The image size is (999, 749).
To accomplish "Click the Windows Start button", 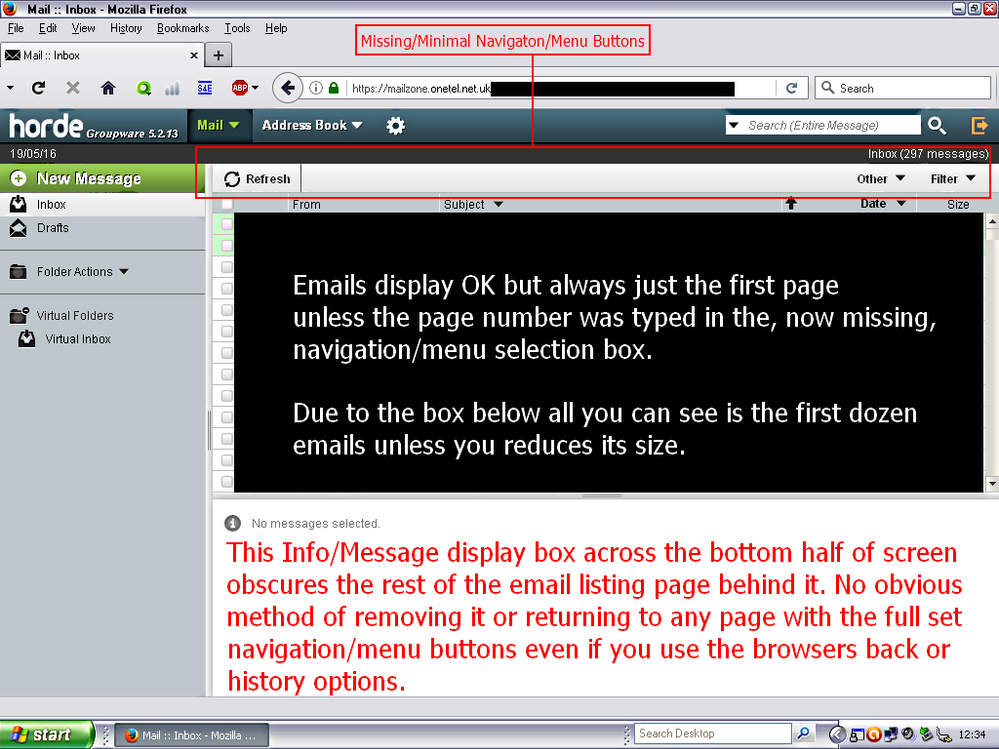I will [x=47, y=734].
